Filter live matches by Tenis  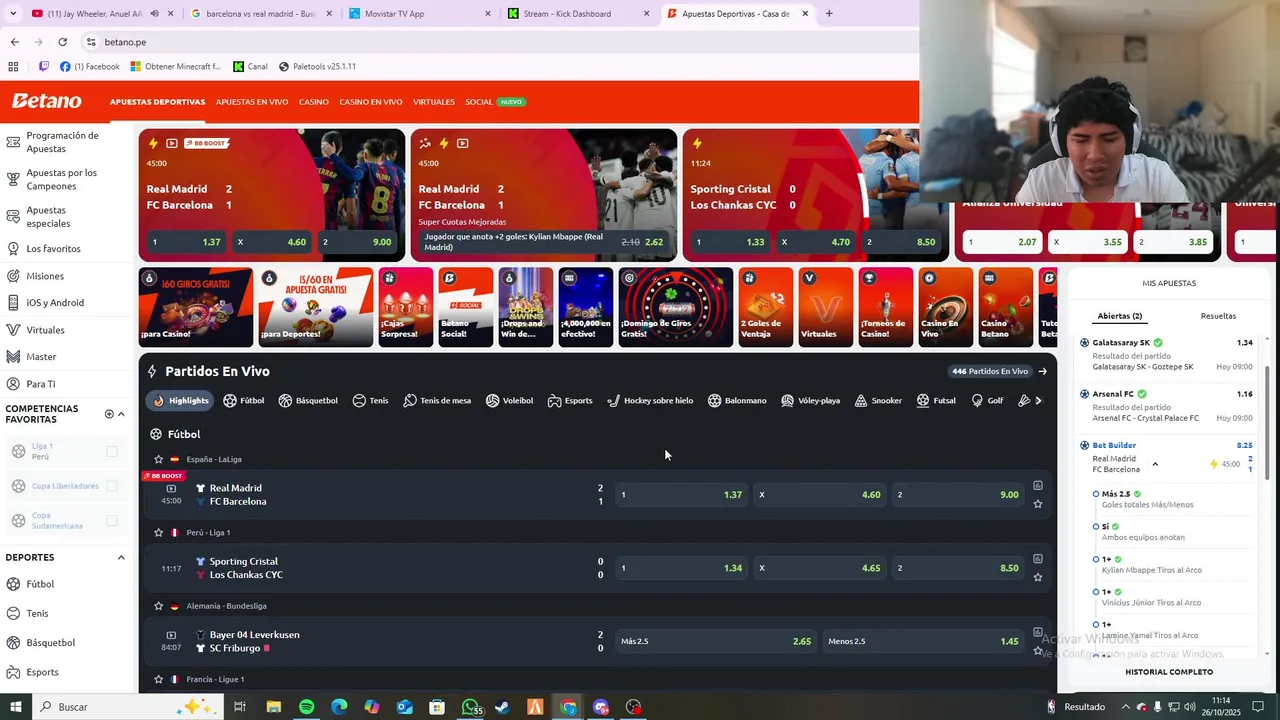point(370,400)
